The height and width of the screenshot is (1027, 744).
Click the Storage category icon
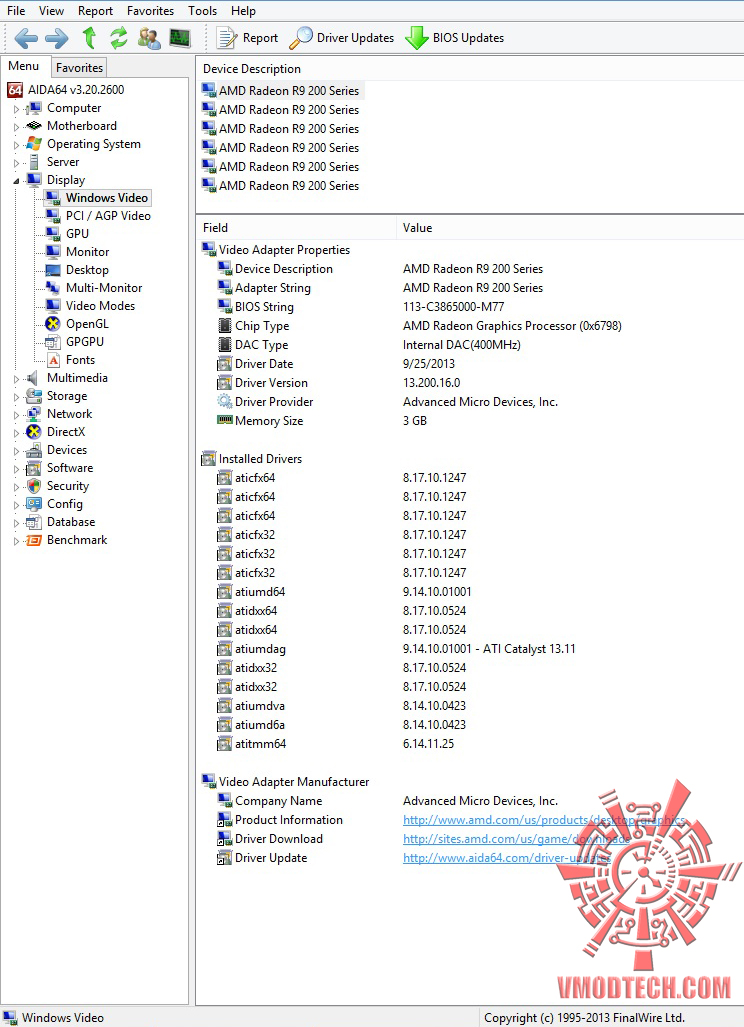pos(33,396)
